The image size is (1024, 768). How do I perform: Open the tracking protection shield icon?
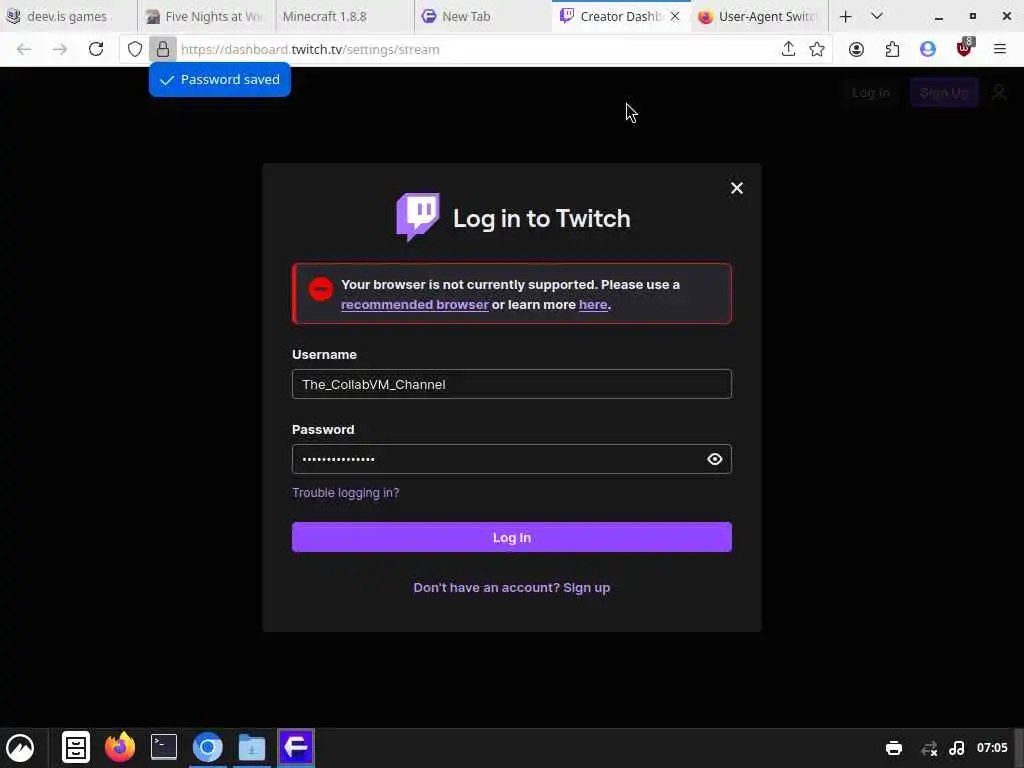(135, 49)
